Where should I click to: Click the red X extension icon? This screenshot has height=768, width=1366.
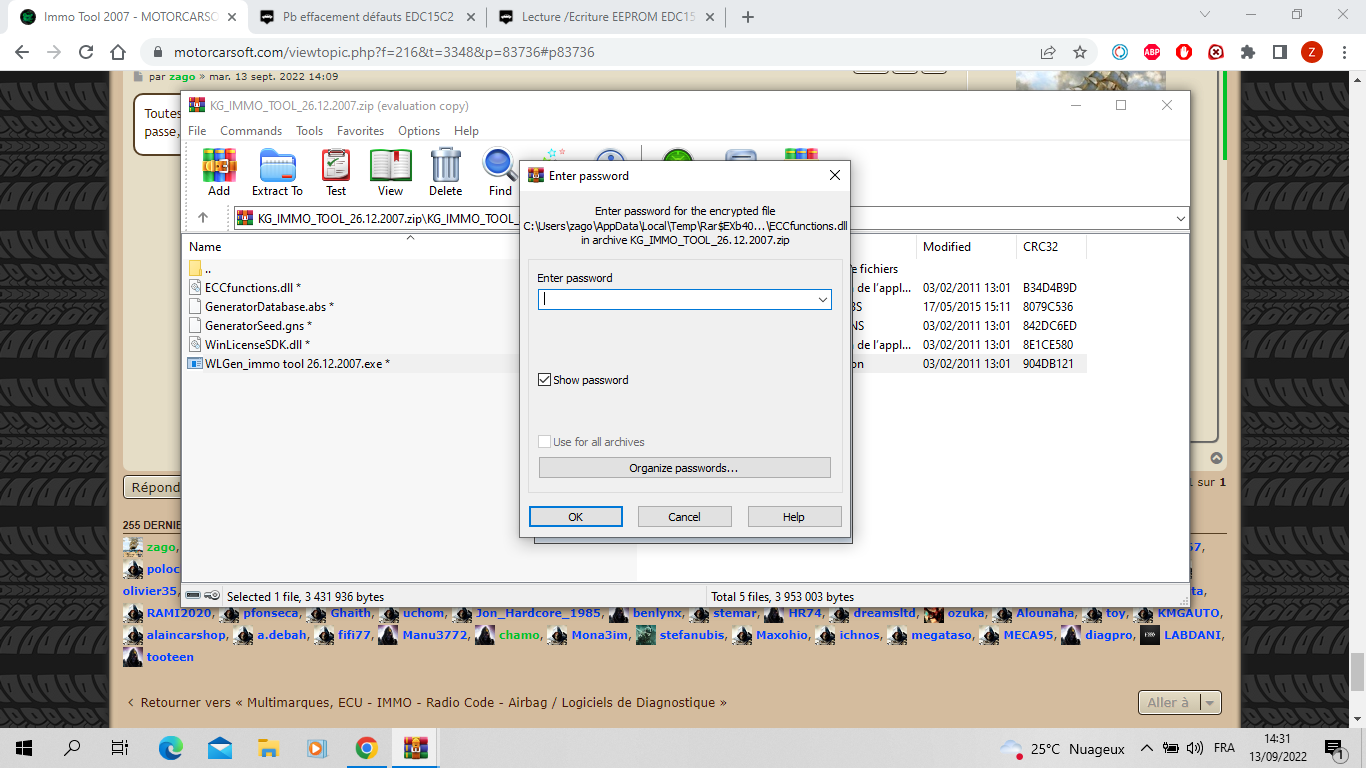click(x=1216, y=52)
